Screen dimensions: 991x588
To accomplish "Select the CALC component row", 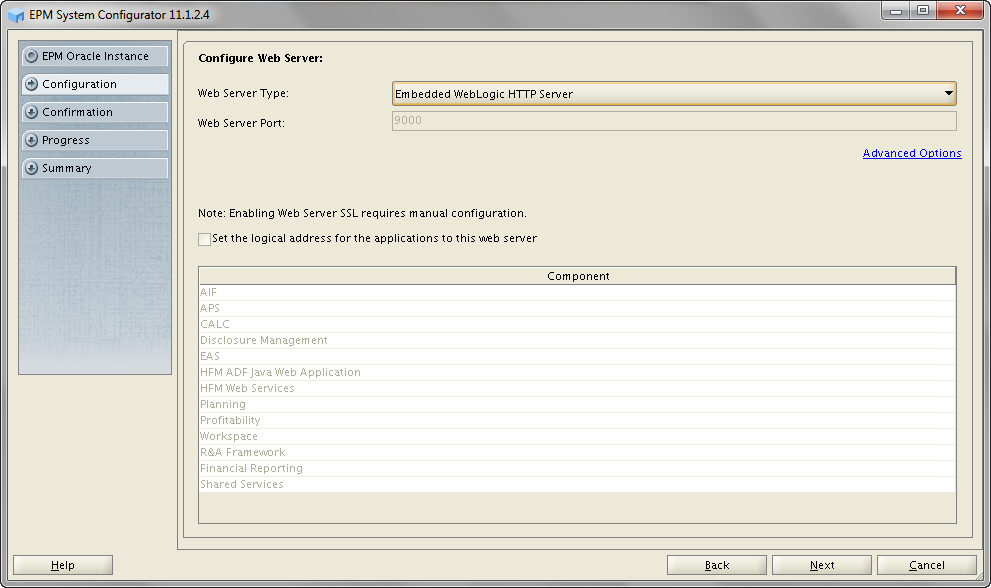I will 577,324.
